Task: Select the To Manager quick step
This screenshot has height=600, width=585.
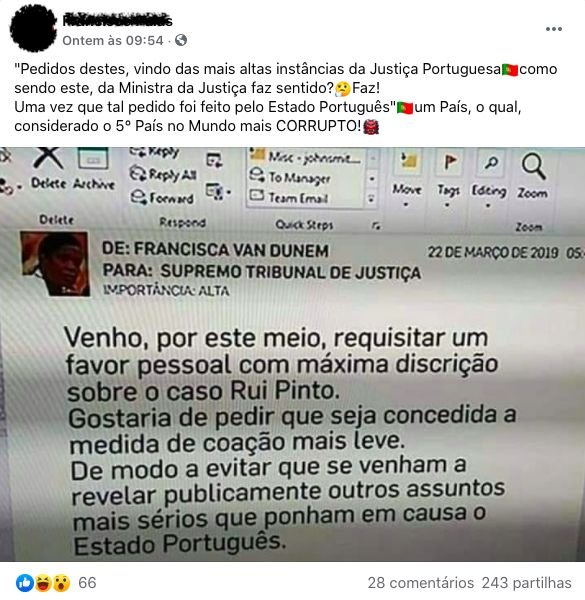Action: pos(290,177)
